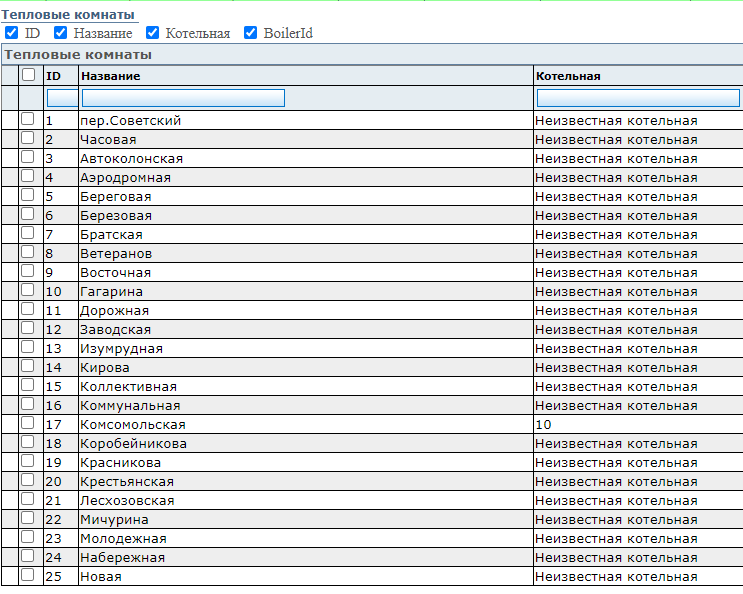Screen dimensions: 743x594
Task: Sort by Котельная column header
Action: tap(568, 76)
